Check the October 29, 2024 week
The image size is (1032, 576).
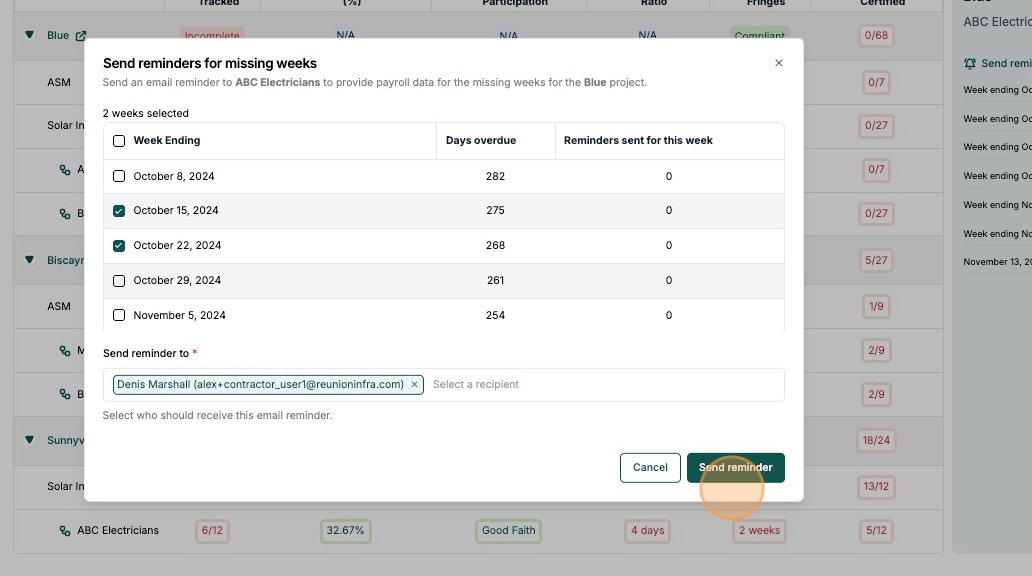coord(119,280)
